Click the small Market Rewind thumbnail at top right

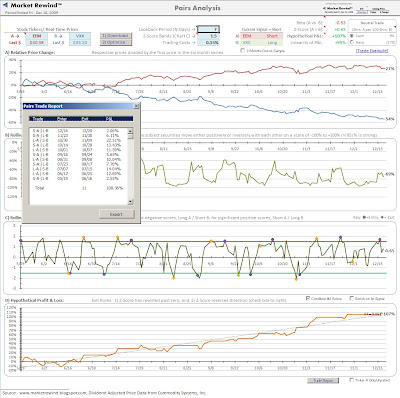(338, 9)
